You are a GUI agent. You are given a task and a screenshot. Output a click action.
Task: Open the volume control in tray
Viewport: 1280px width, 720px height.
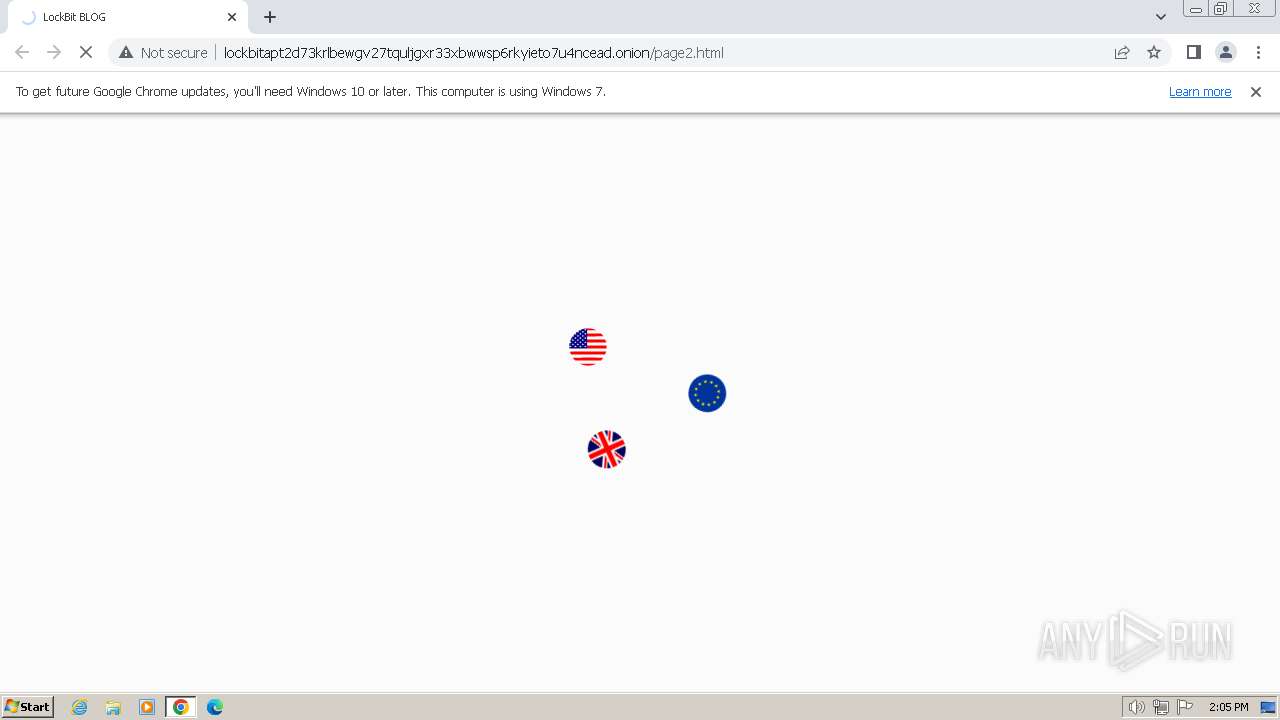coord(1137,707)
